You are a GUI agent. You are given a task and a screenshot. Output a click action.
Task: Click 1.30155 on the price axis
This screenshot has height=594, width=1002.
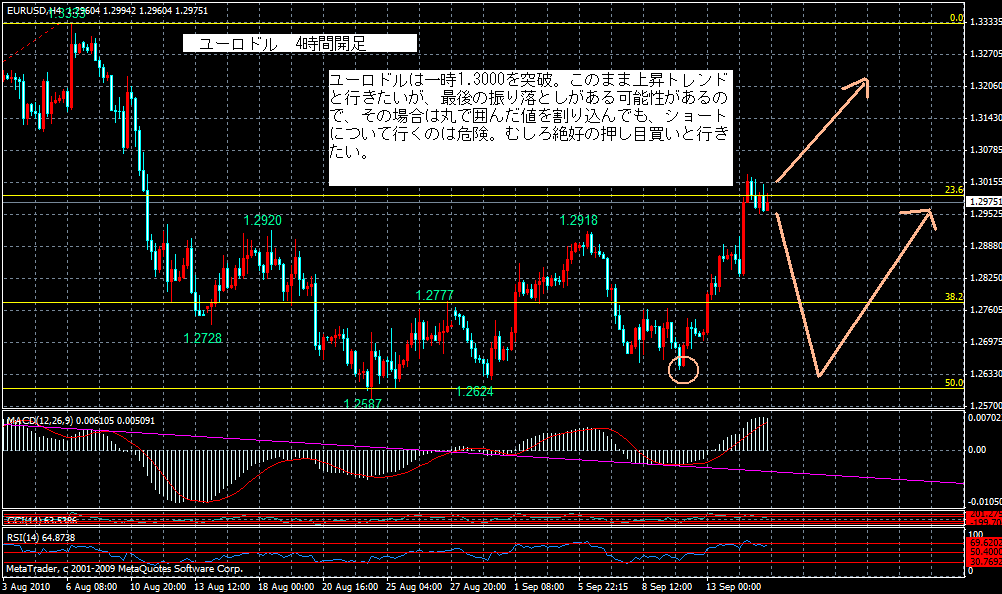click(985, 181)
